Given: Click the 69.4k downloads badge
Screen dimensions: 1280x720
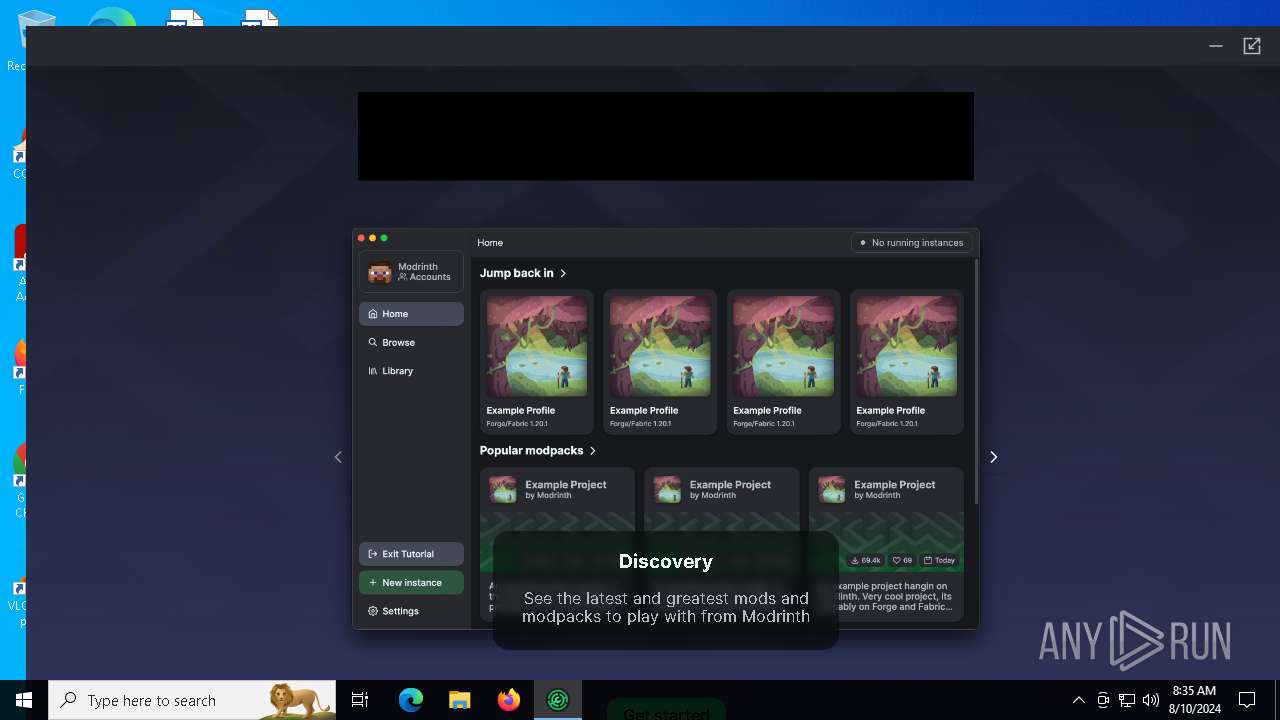Looking at the screenshot, I should coord(865,560).
